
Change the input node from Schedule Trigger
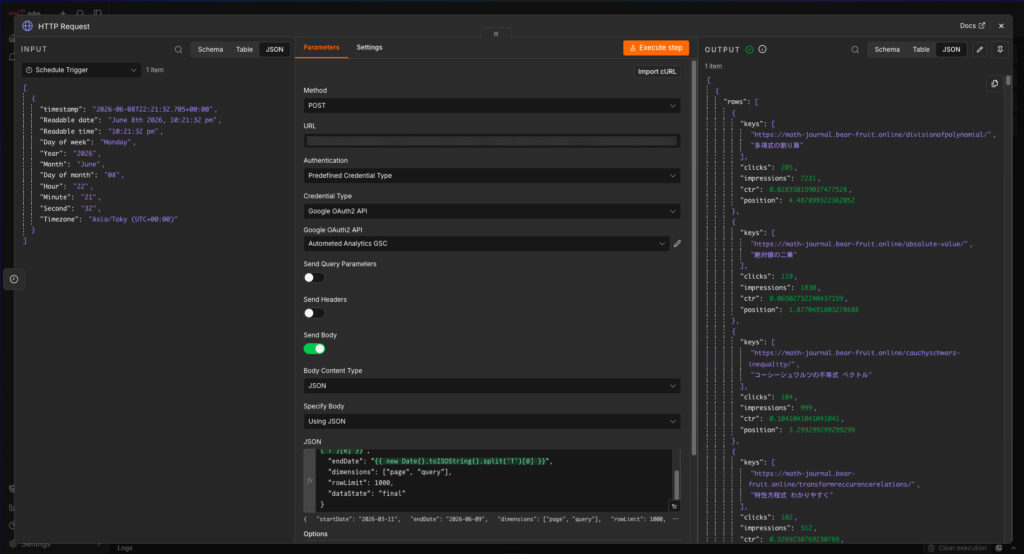[x=81, y=70]
